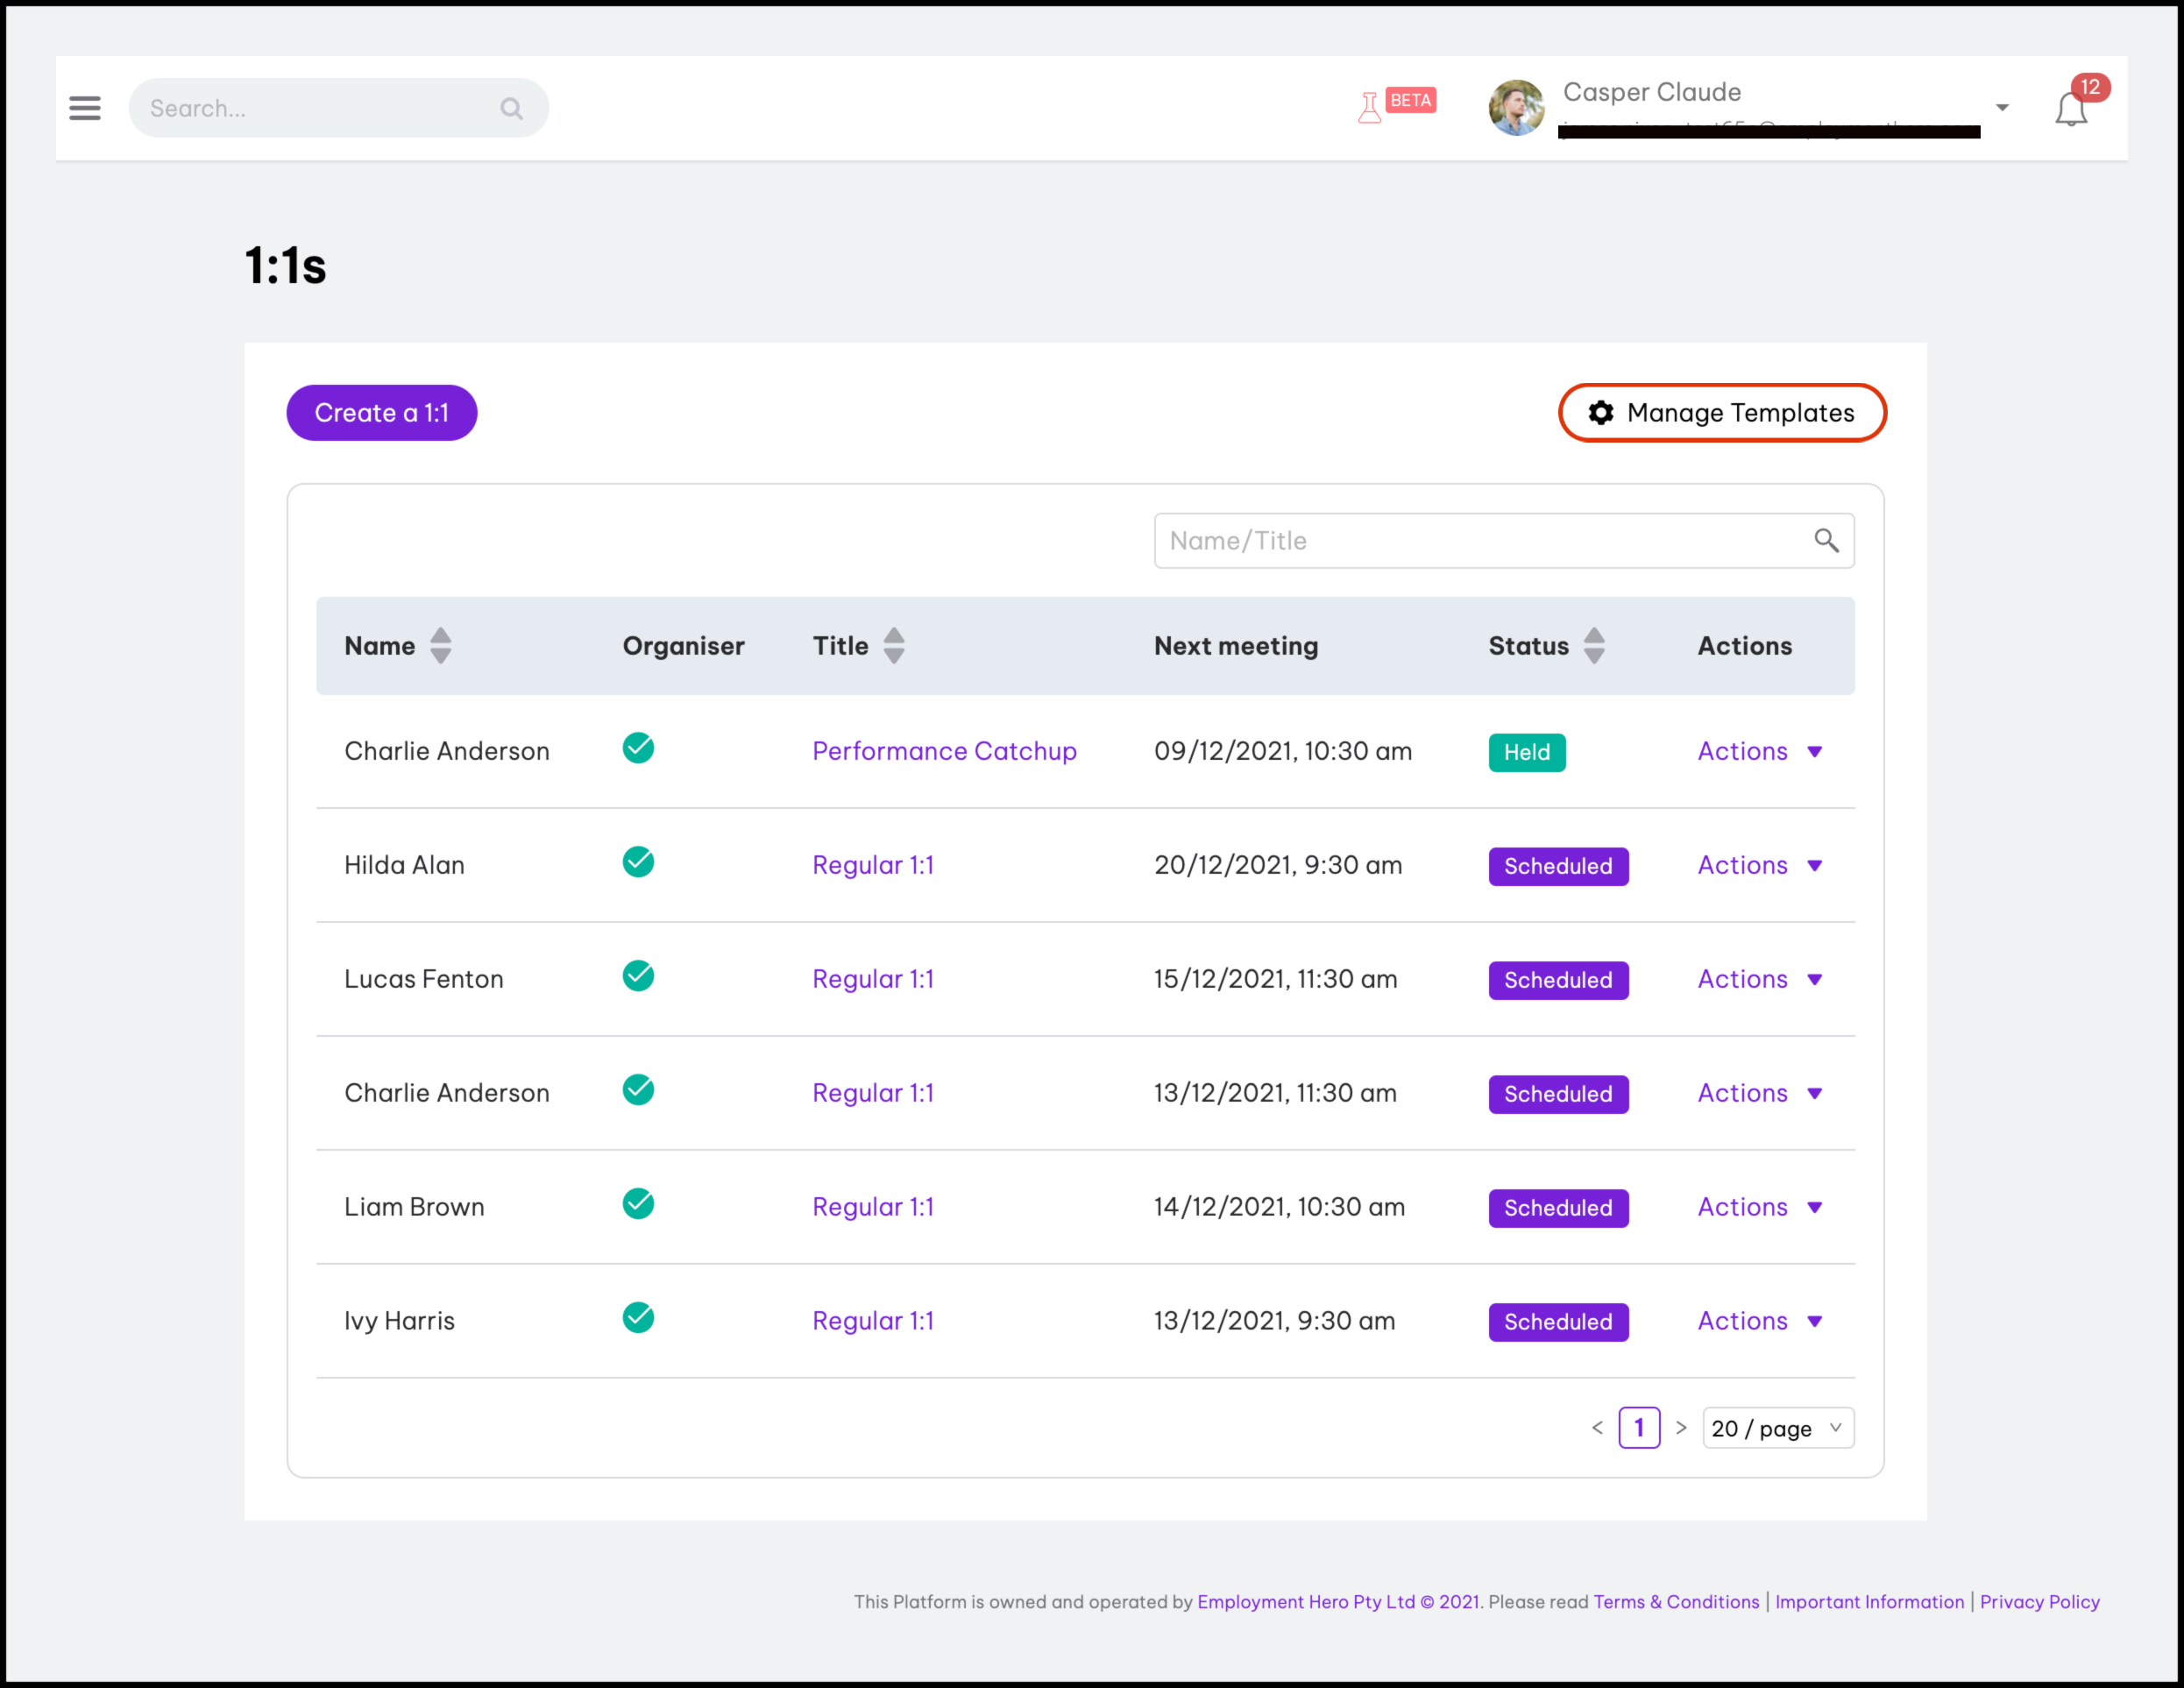Open the Beta lab flask icon
Viewport: 2184px width, 1688px height.
[x=1369, y=107]
